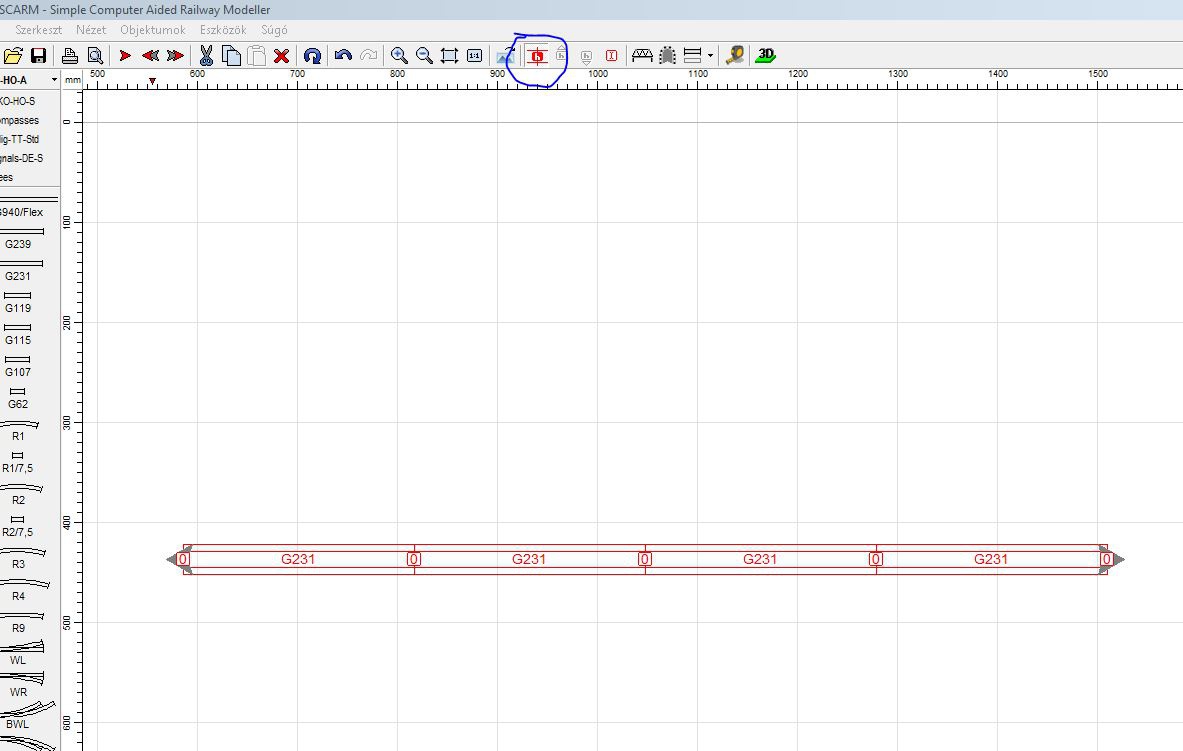Toggle the red I label icon
The width and height of the screenshot is (1183, 751).
(611, 56)
